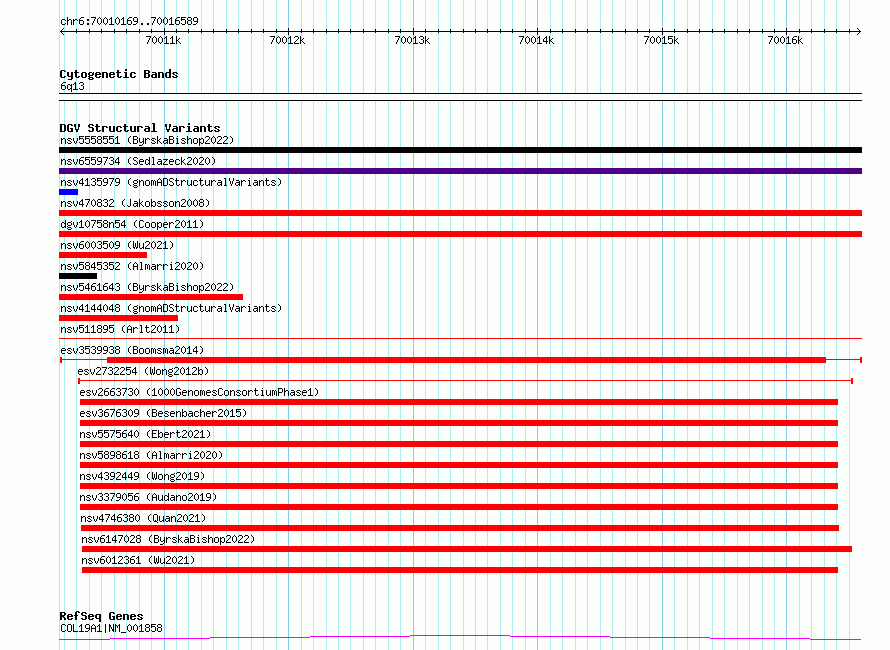The width and height of the screenshot is (890, 650).
Task: Select the nsv5898618 (Almarri2020) label
Action: pyautogui.click(x=151, y=455)
